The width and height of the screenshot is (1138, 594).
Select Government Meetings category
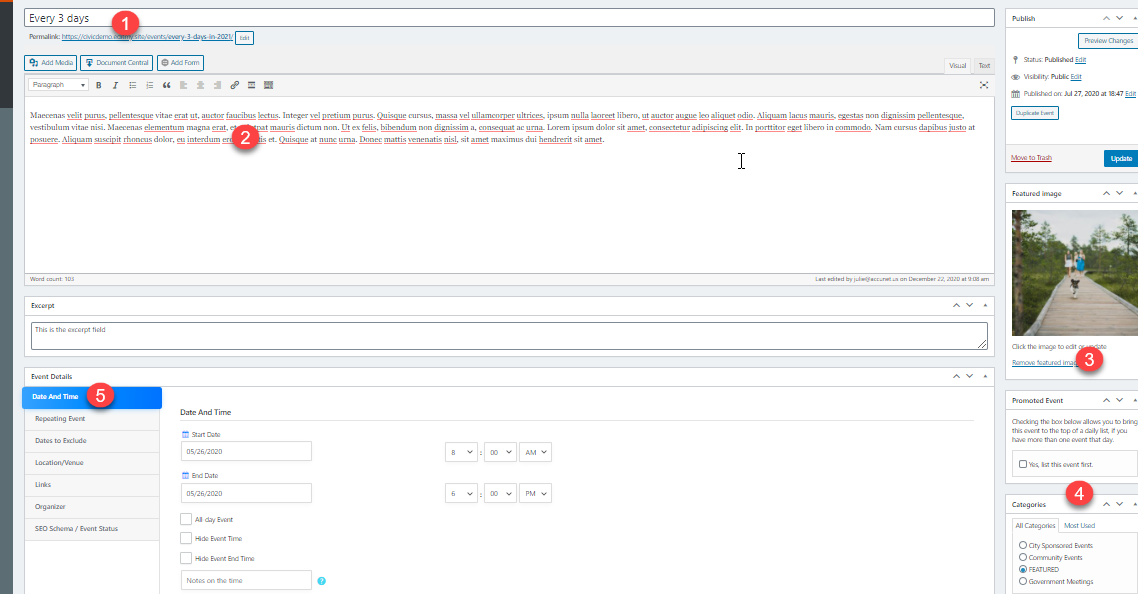(x=1023, y=582)
